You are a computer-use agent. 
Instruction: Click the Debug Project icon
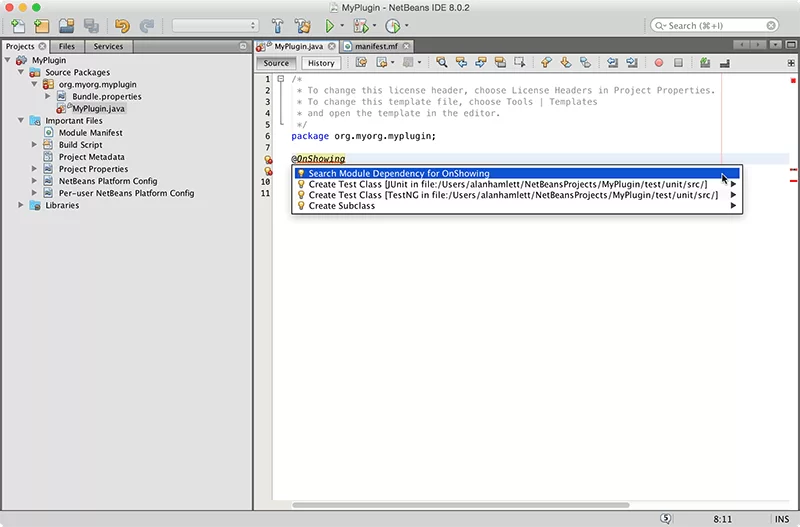(x=361, y=26)
